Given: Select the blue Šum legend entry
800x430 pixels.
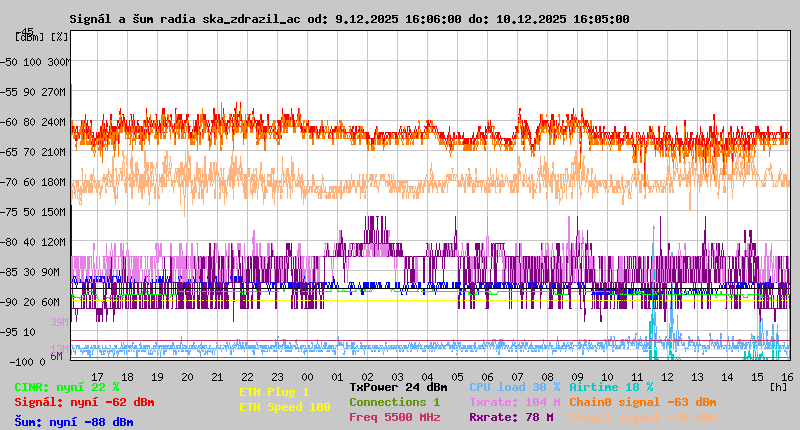Looking at the screenshot, I should (74, 422).
